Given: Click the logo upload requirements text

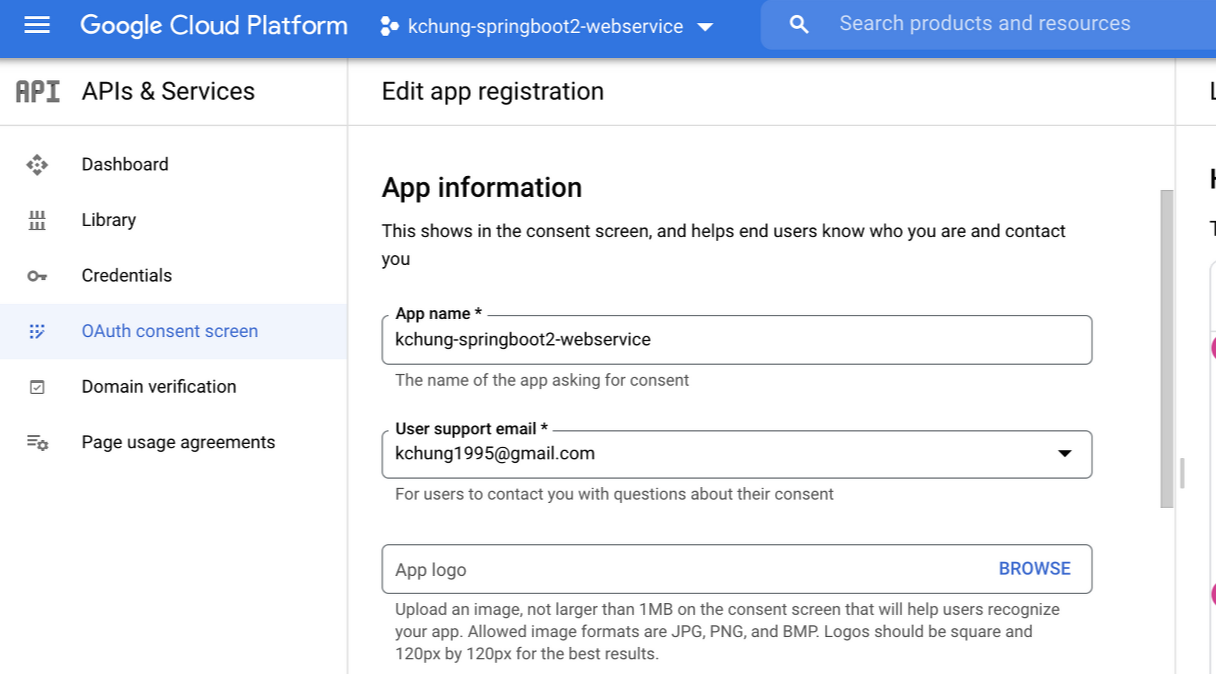Looking at the screenshot, I should 727,632.
